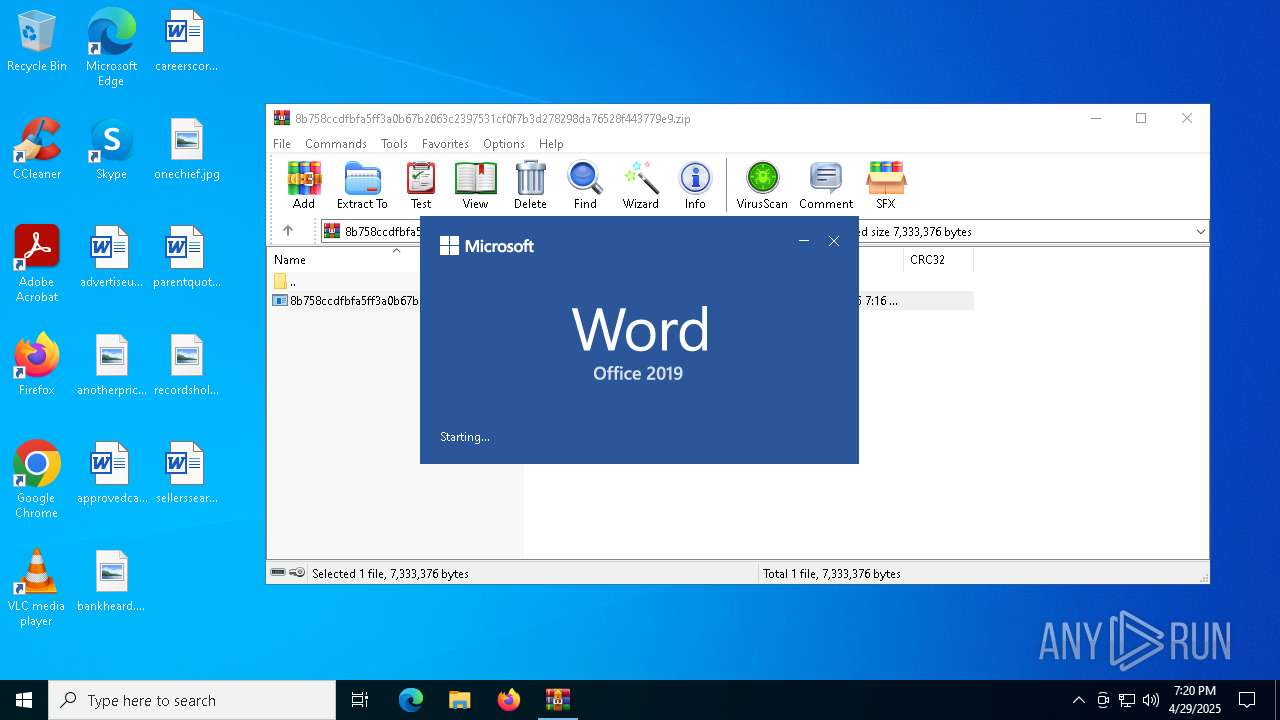Show hidden system tray icons
This screenshot has height=720, width=1280.
1078,700
